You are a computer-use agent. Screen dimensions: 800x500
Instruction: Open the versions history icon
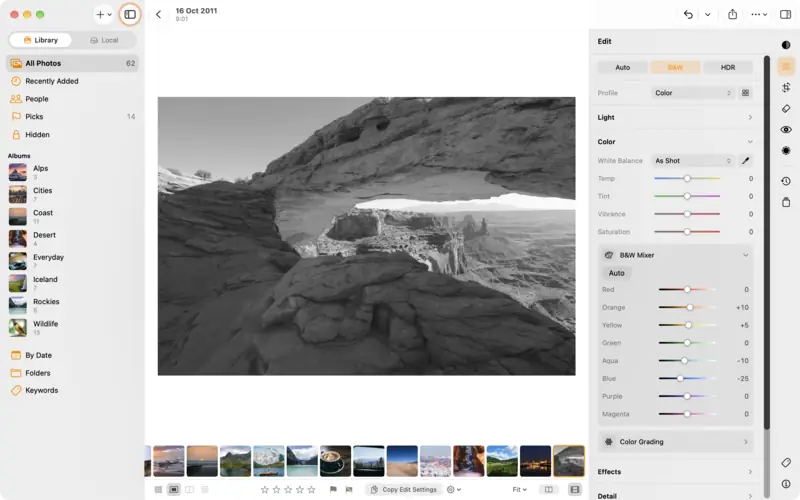pos(786,181)
